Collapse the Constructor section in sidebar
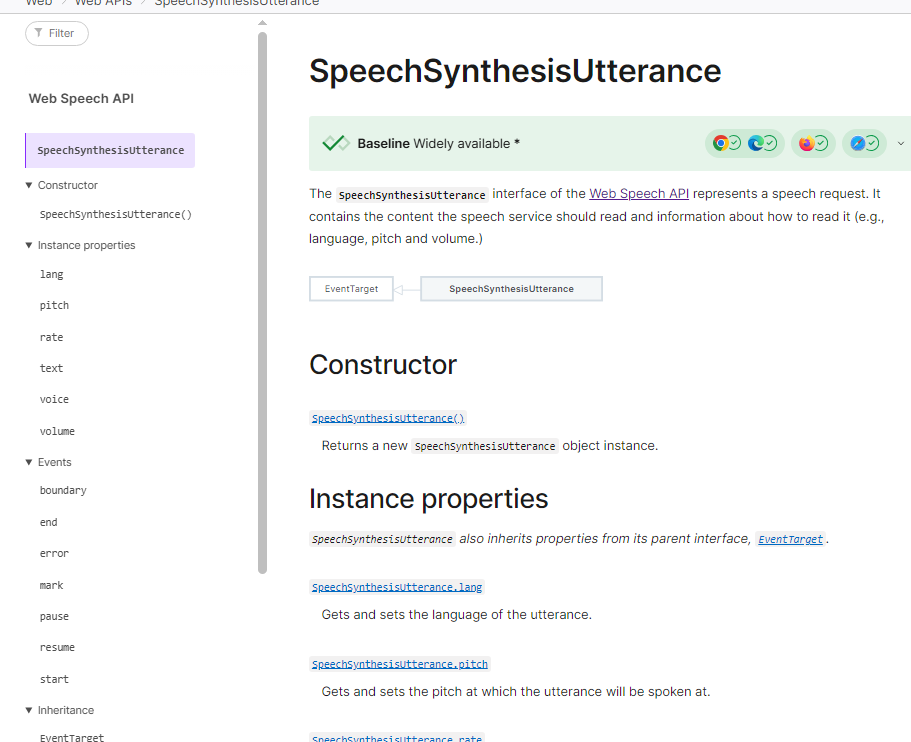 coord(29,185)
